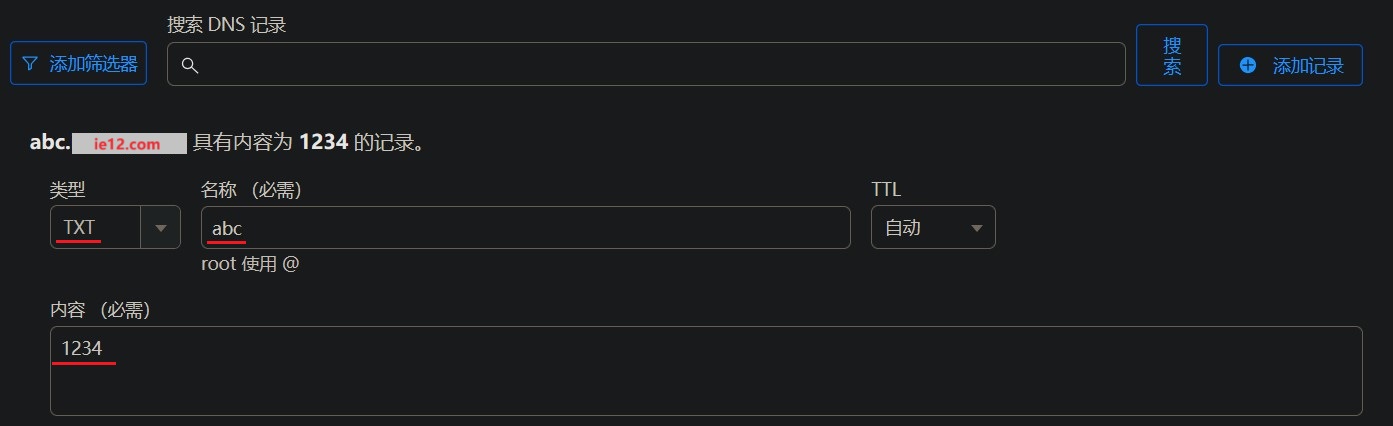Click the funnel icon on the filter button
This screenshot has height=426, width=1393.
coord(30,64)
